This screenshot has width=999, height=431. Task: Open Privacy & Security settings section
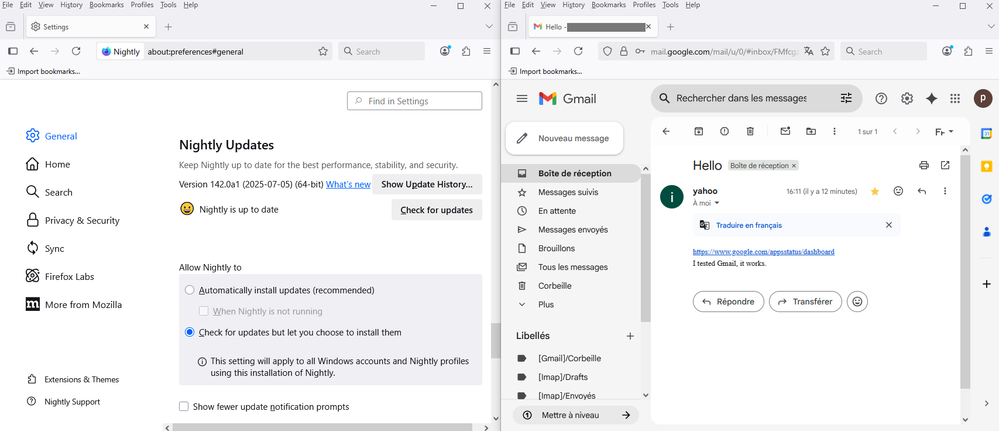click(82, 220)
